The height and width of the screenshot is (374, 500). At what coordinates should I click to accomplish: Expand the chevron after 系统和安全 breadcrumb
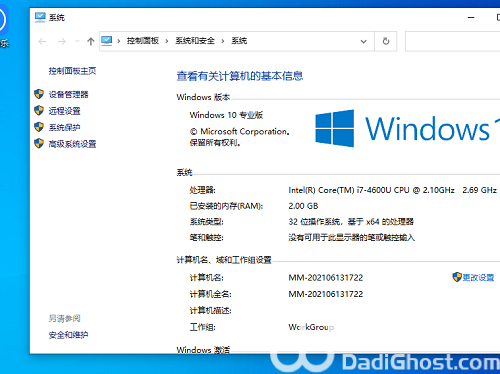pos(223,41)
